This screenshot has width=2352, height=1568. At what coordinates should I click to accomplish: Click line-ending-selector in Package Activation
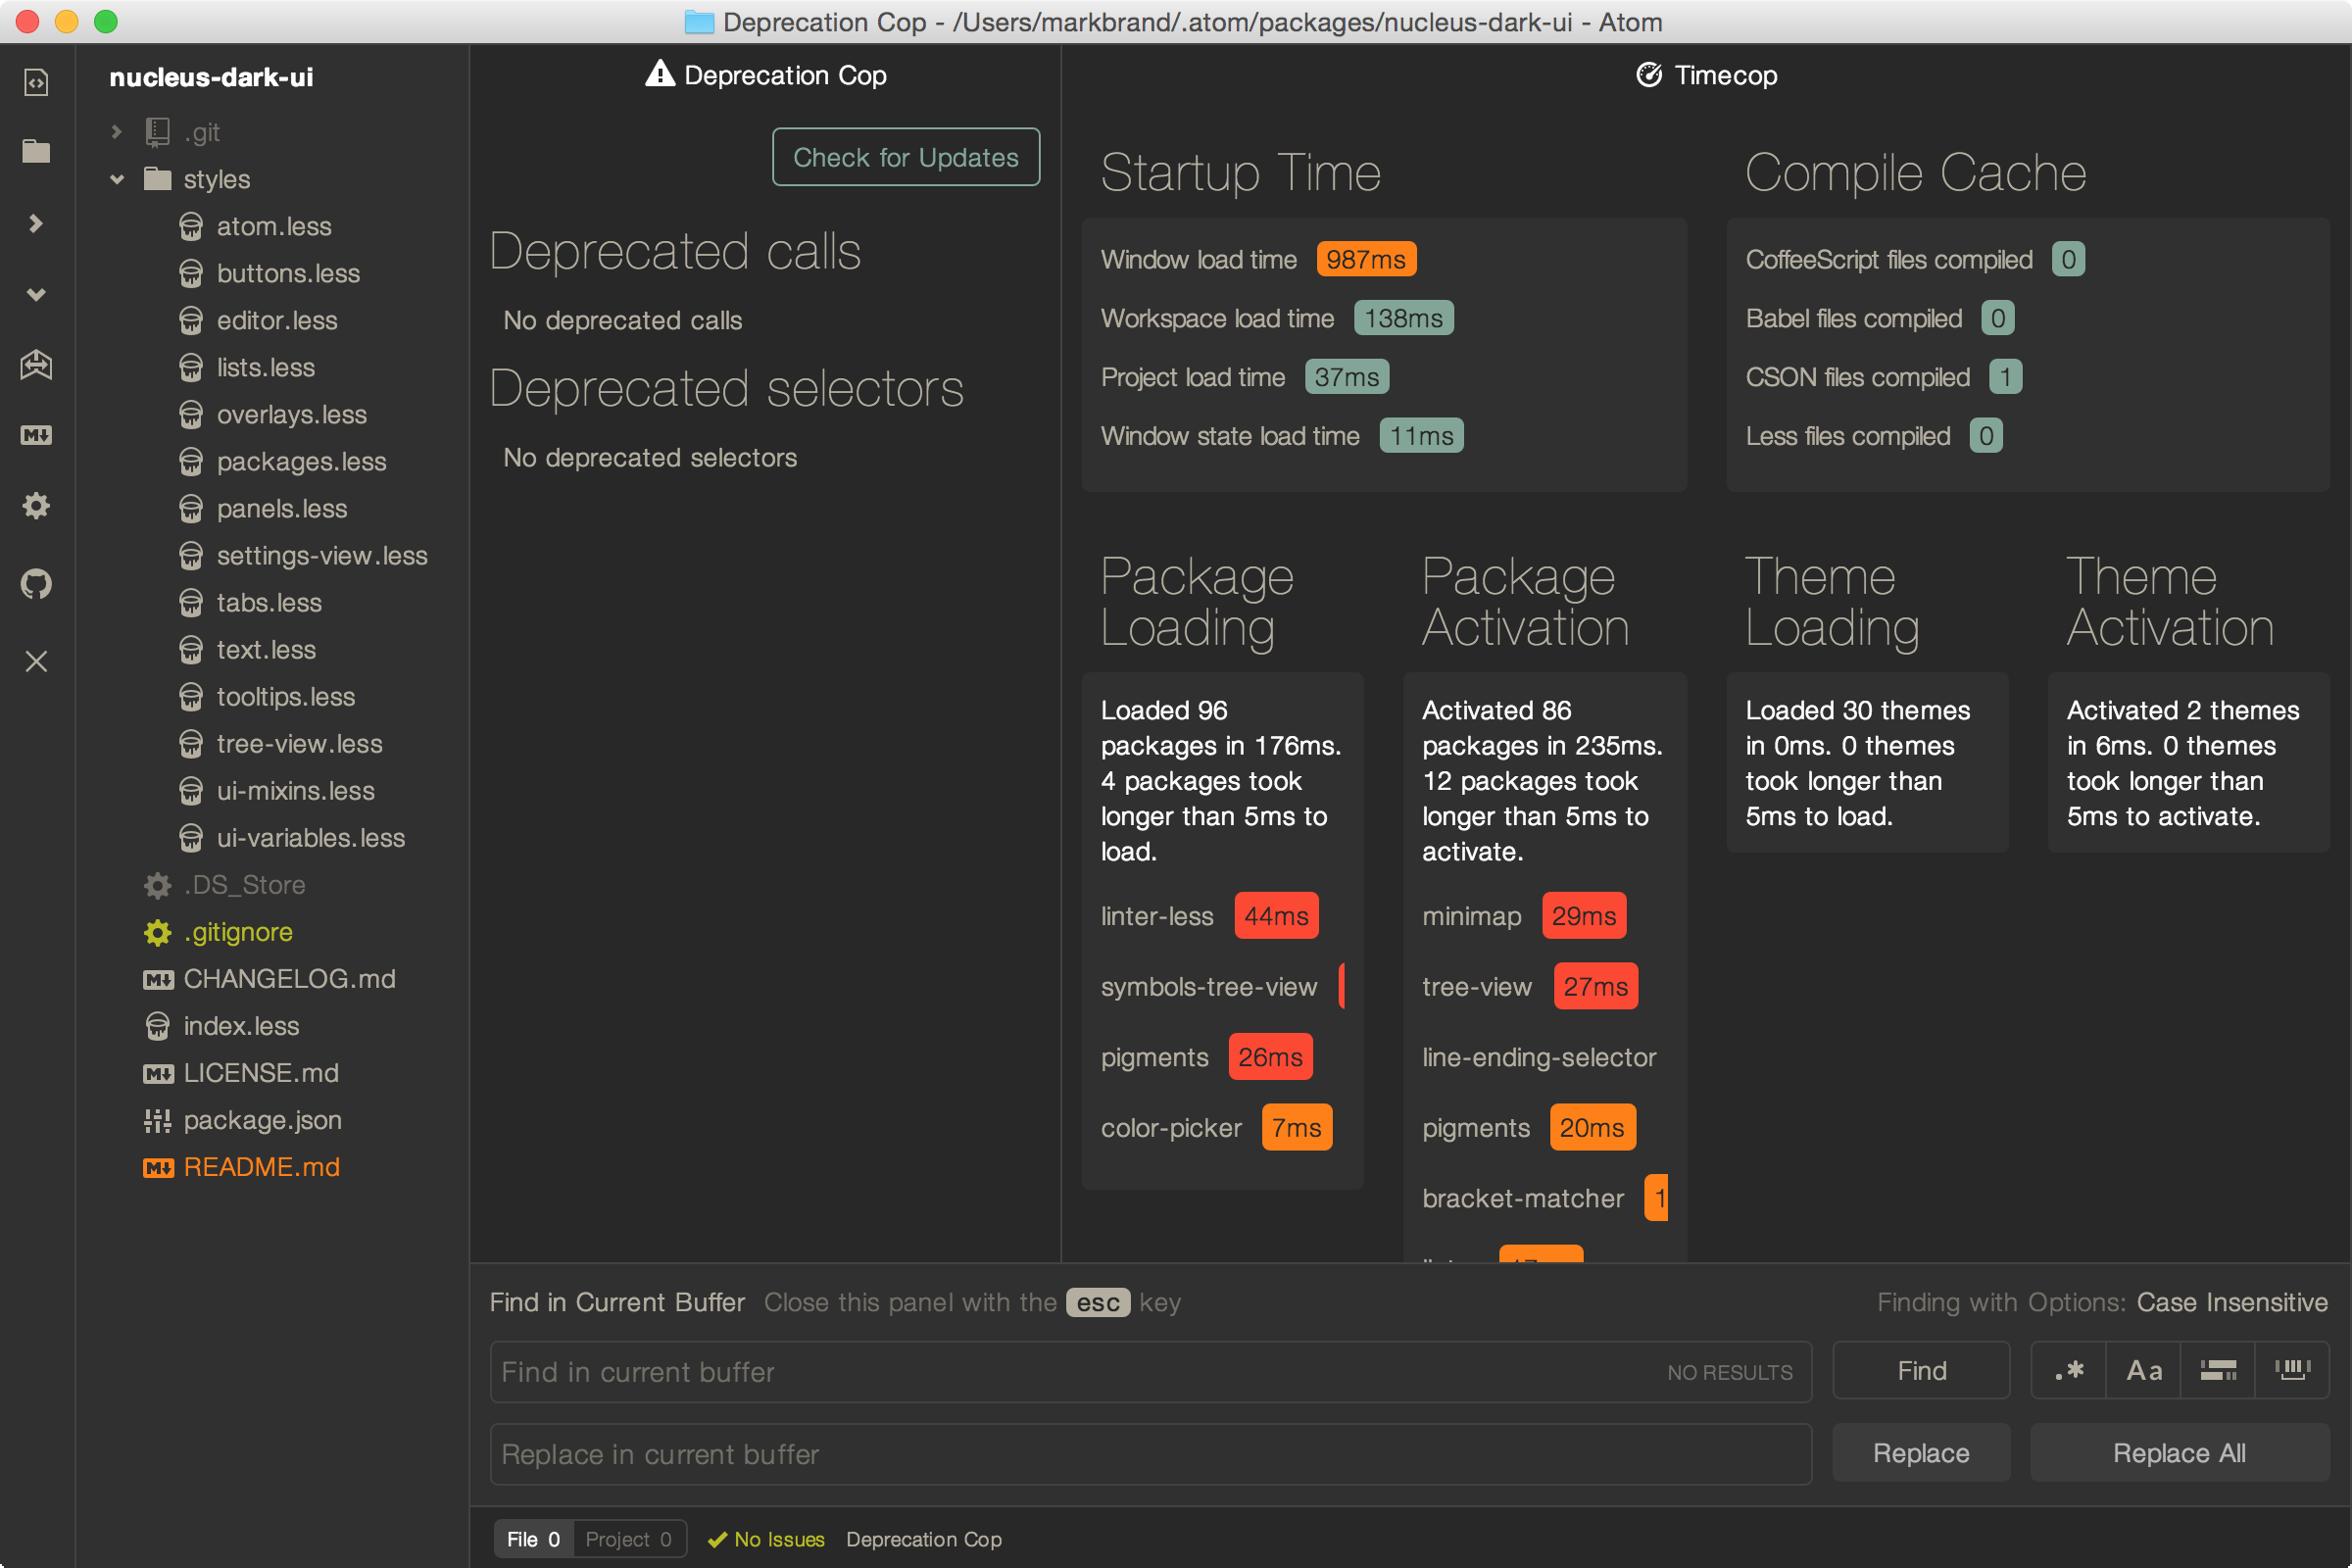1539,1057
